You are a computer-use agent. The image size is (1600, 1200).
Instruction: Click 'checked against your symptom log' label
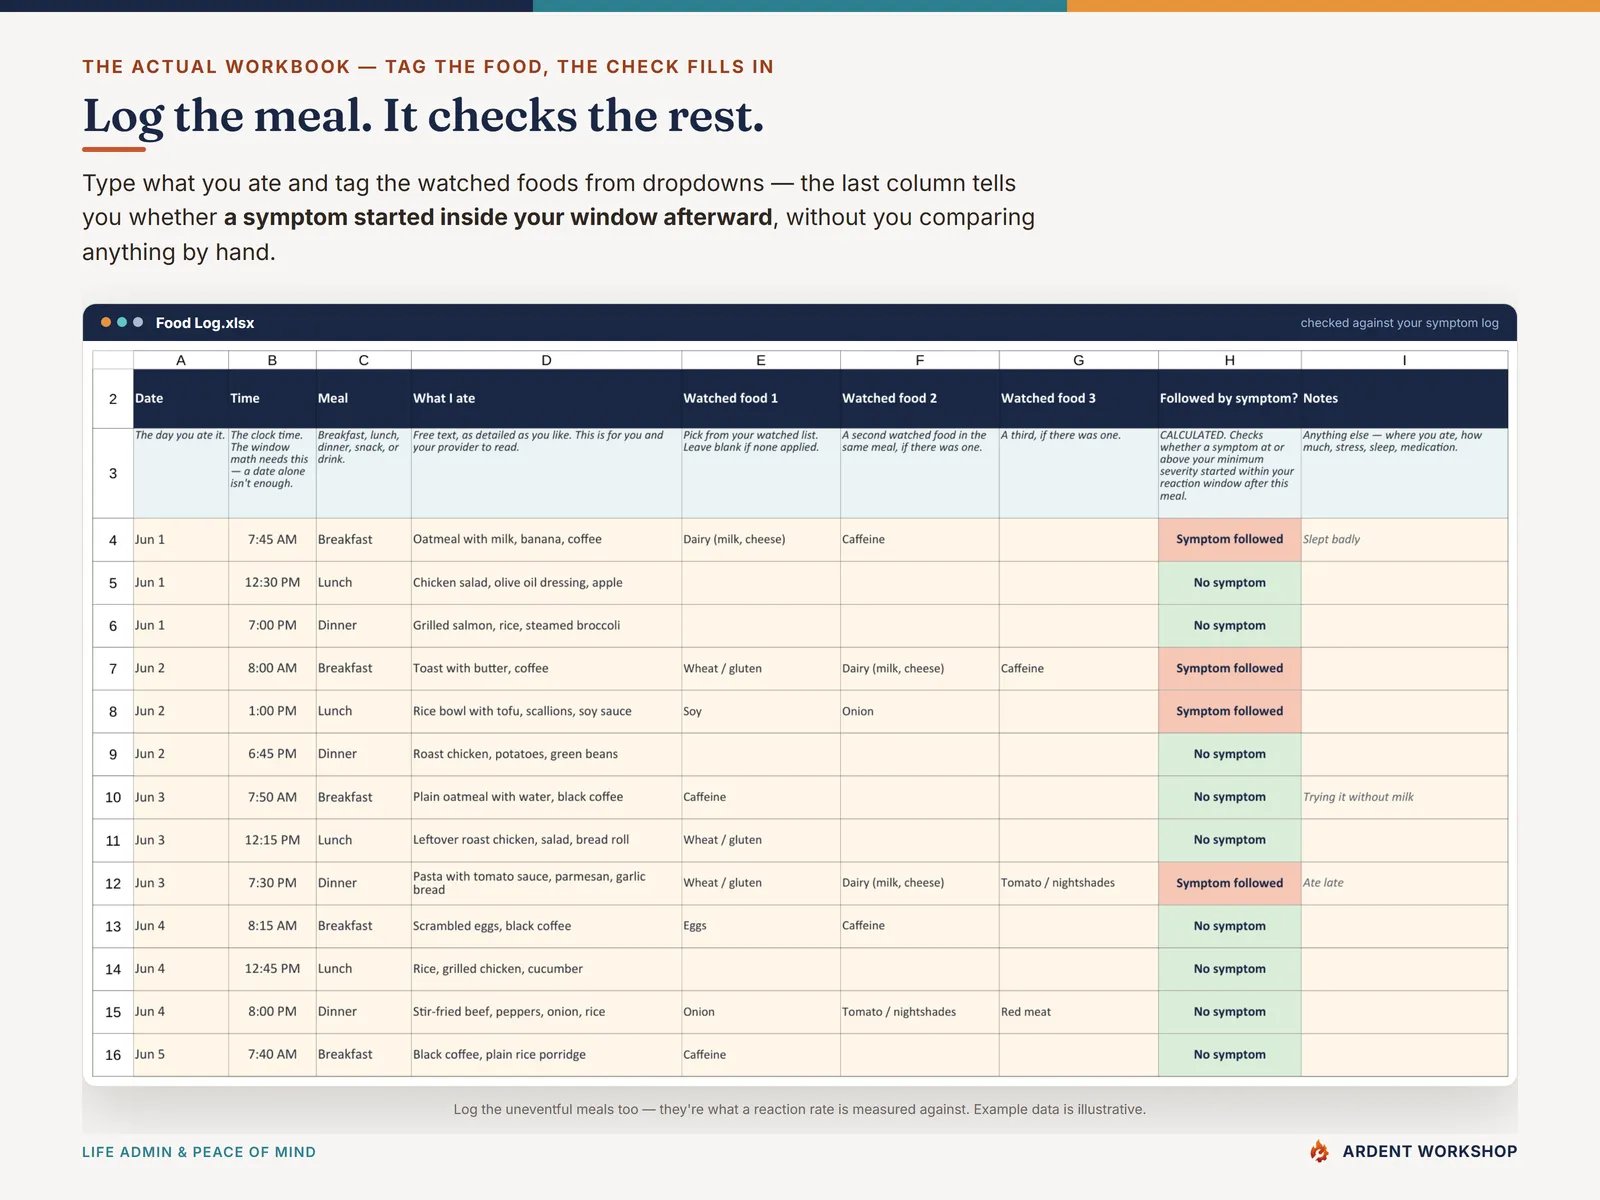pos(1399,323)
